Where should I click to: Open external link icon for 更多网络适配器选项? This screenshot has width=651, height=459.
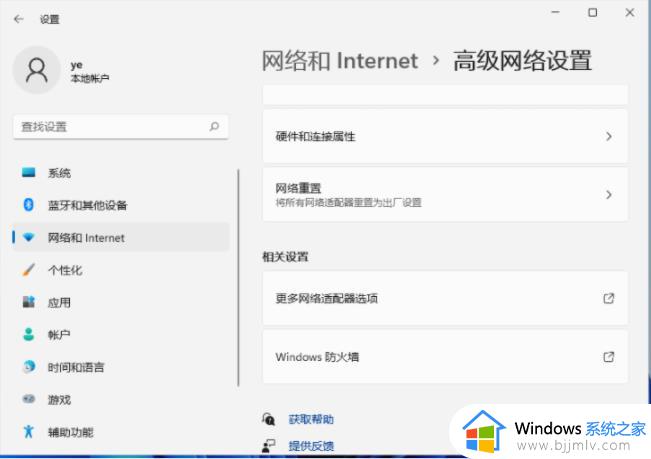click(x=608, y=298)
